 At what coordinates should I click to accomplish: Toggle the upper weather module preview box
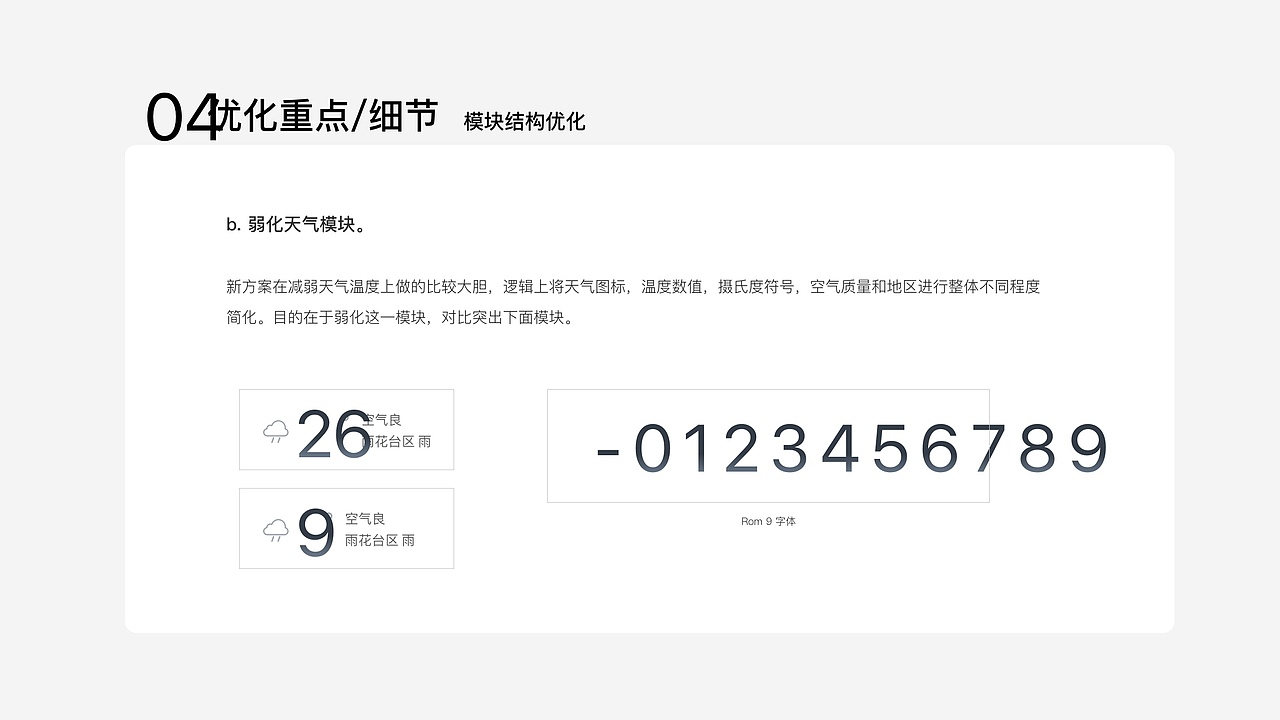click(x=346, y=429)
